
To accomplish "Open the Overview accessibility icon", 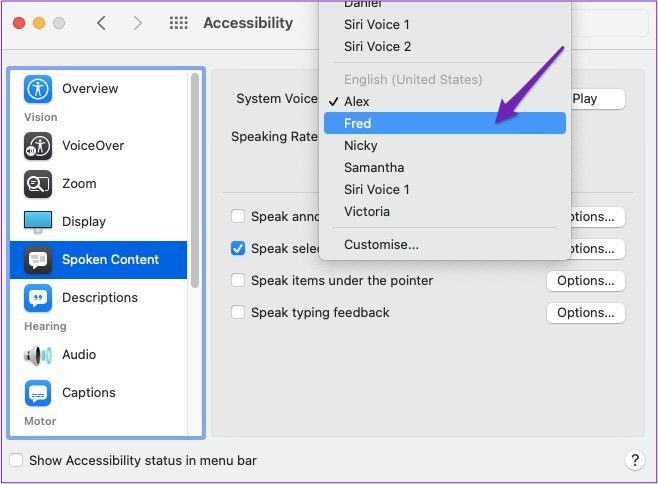I will pyautogui.click(x=38, y=89).
